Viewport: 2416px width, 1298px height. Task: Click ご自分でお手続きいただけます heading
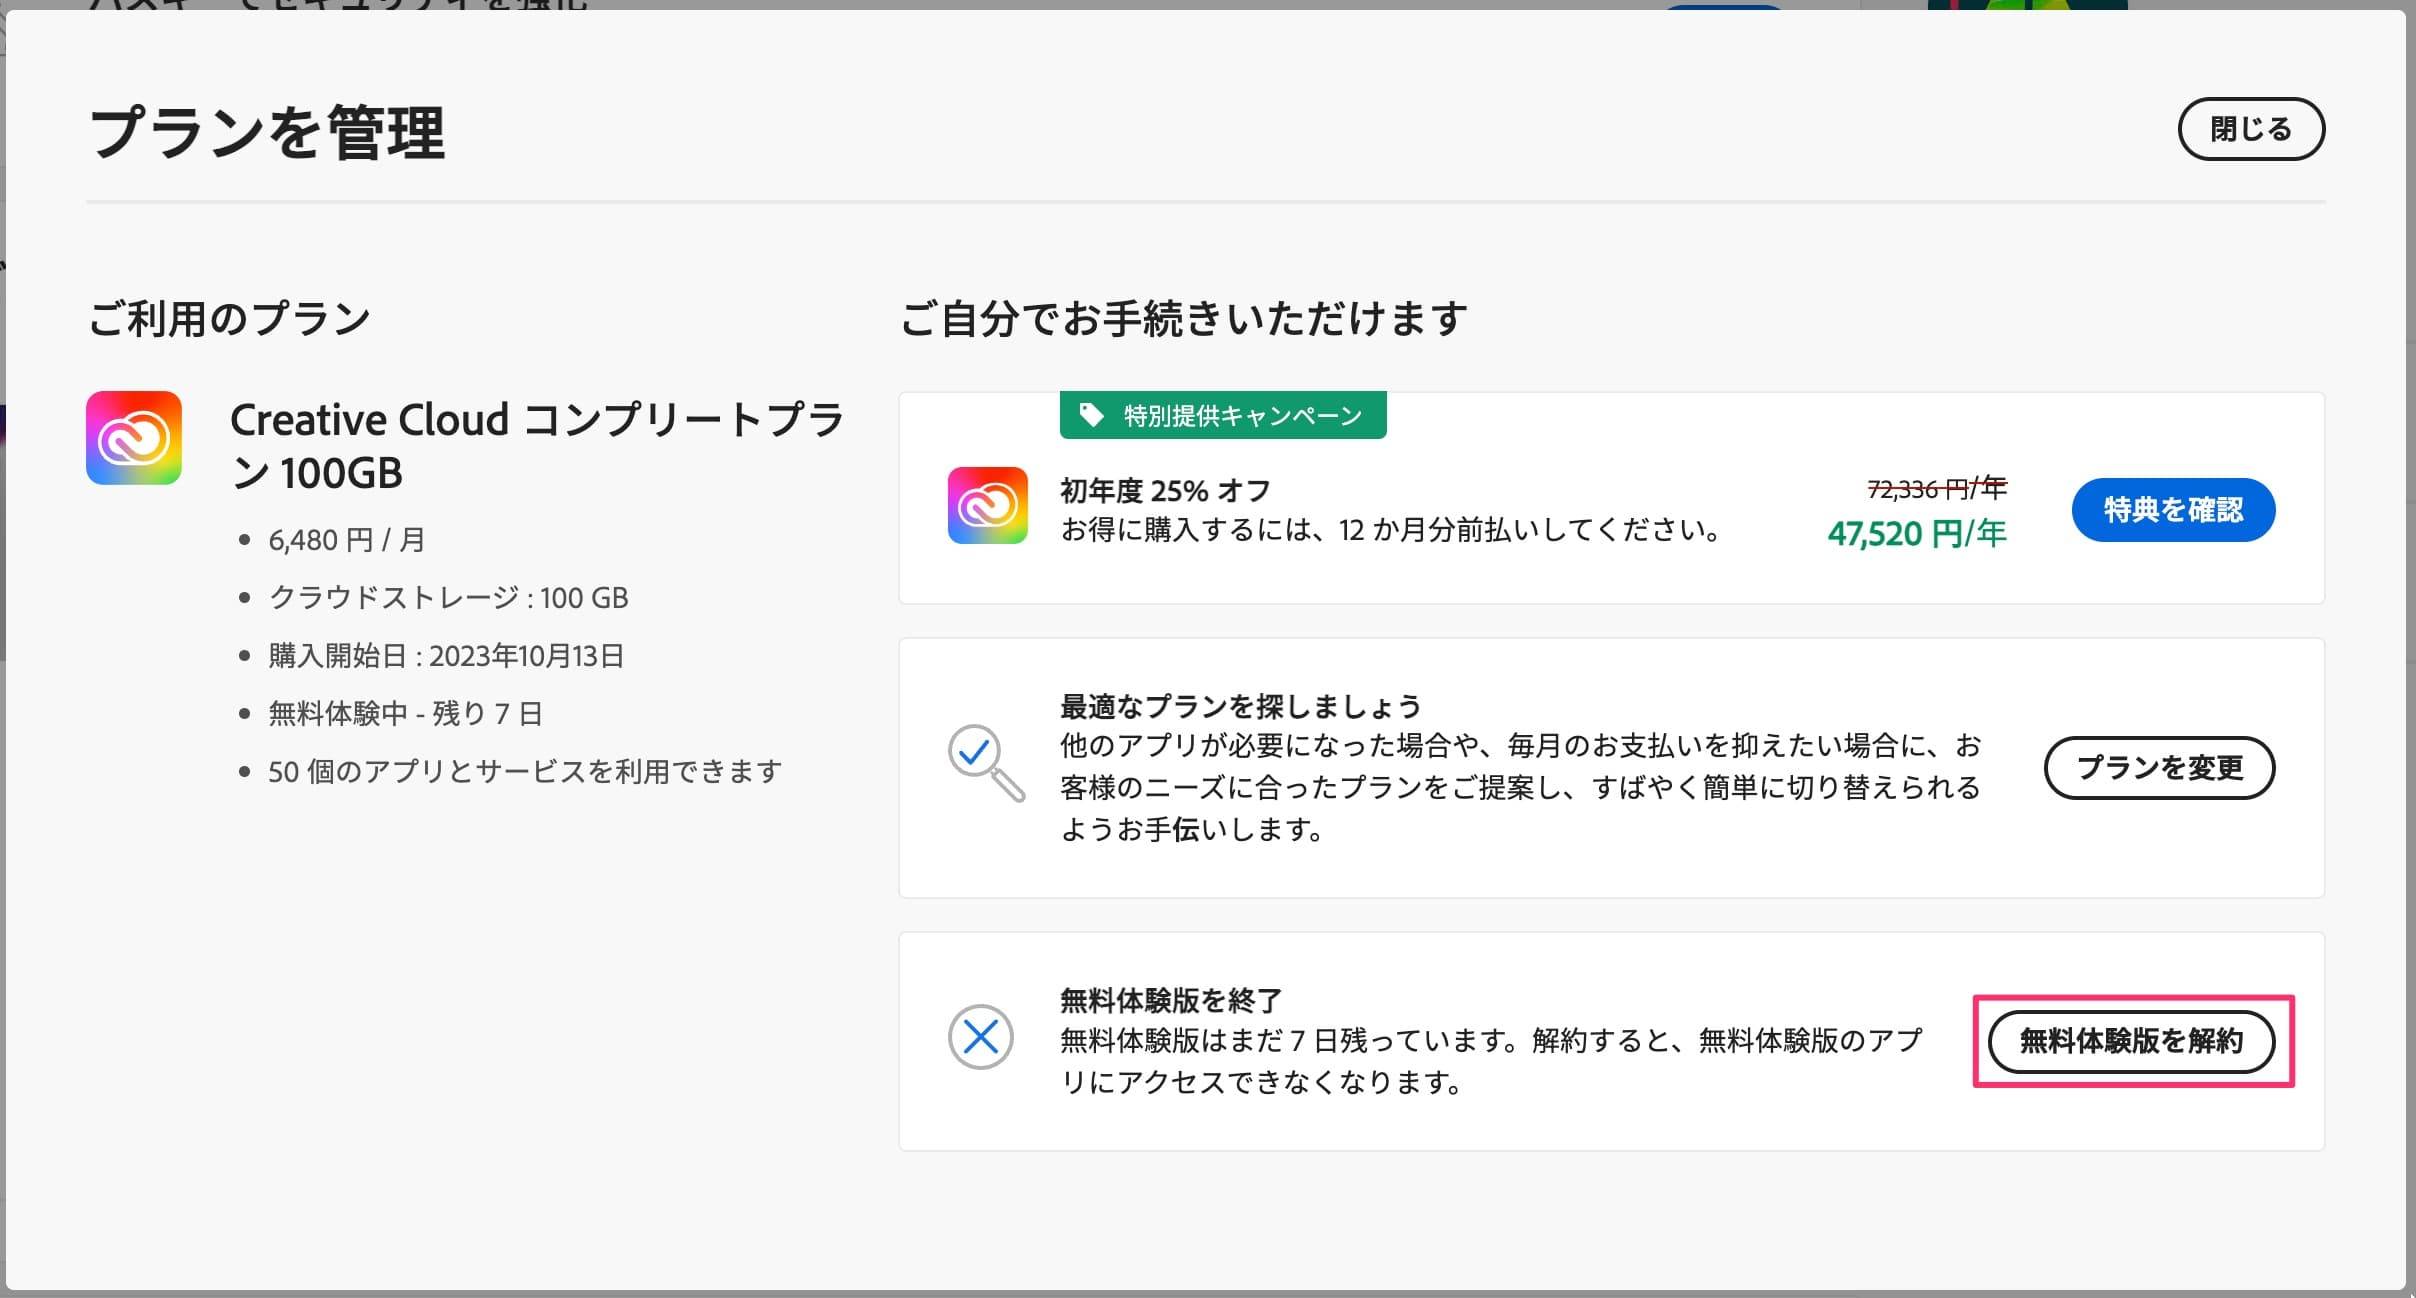click(1184, 319)
